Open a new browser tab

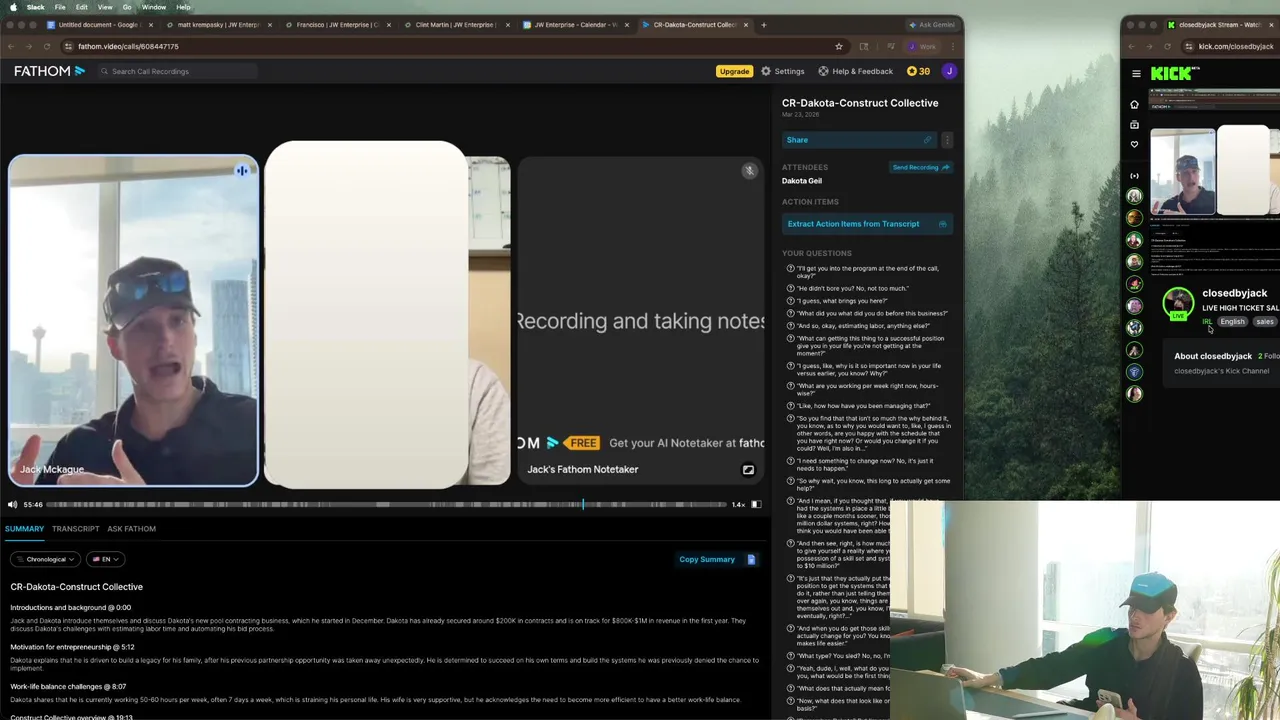point(764,24)
